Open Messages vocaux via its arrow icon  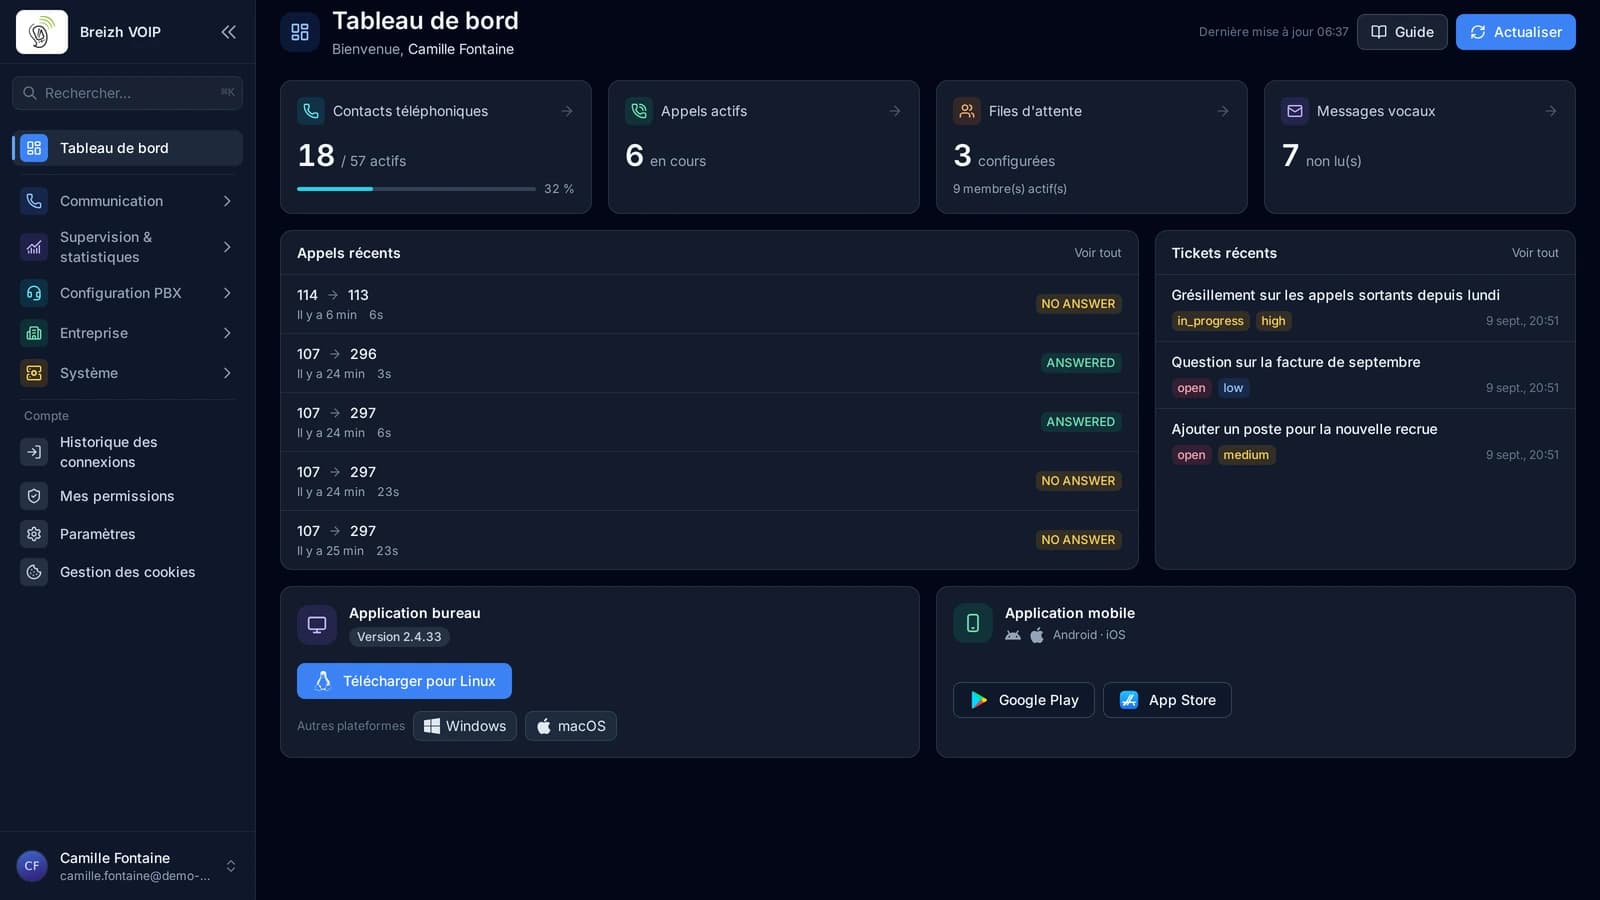point(1551,111)
